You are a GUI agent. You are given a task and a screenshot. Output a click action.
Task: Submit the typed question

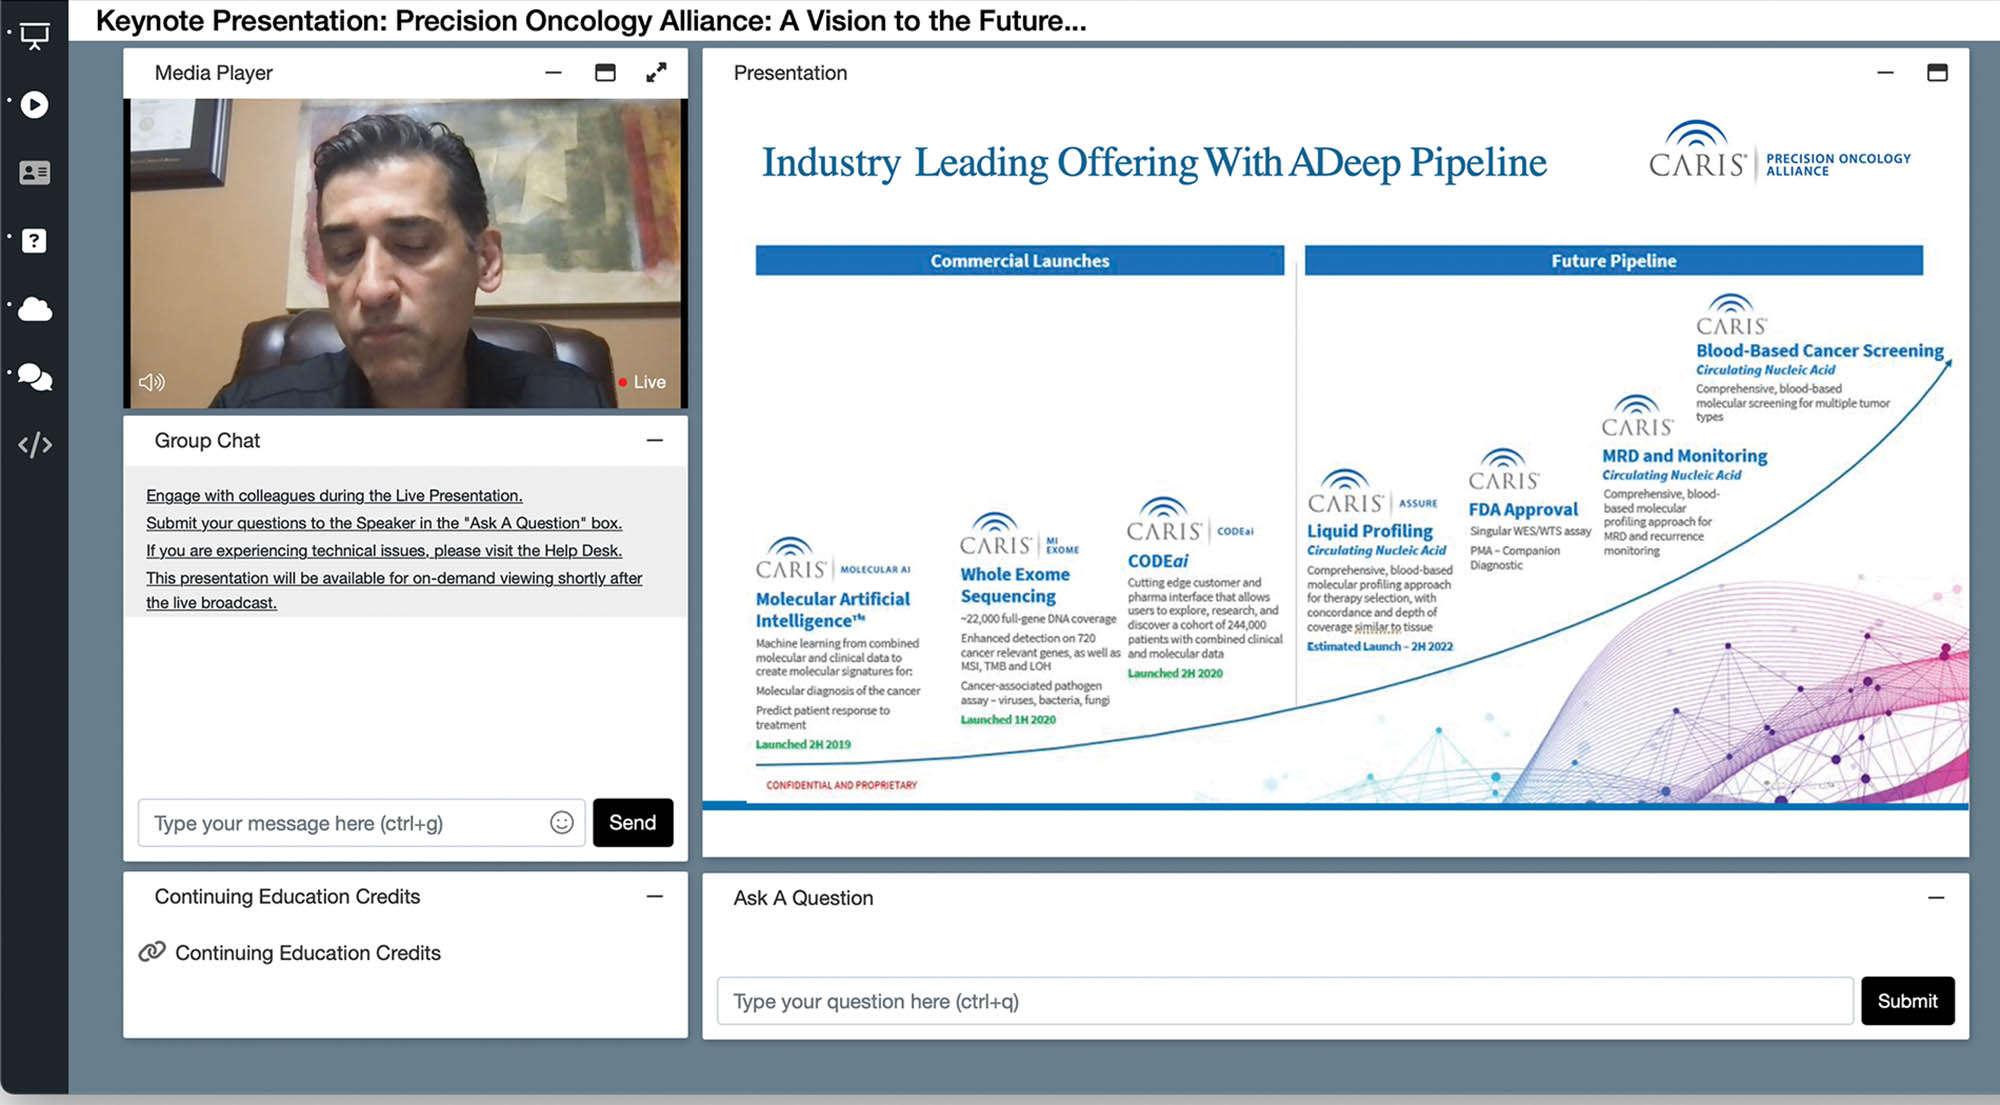click(x=1906, y=1001)
